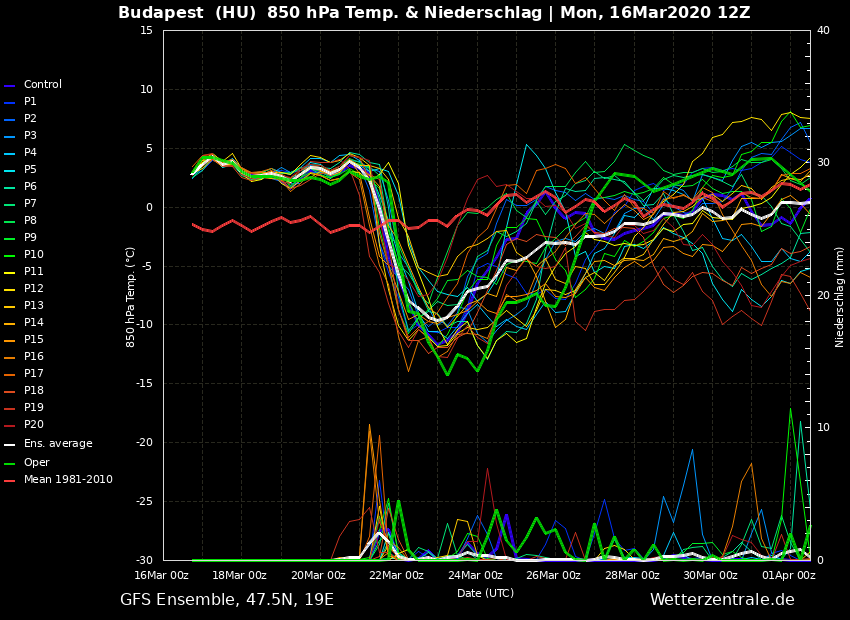The image size is (850, 620).
Task: Select the 01Apr 00z date tick
Action: 788,575
